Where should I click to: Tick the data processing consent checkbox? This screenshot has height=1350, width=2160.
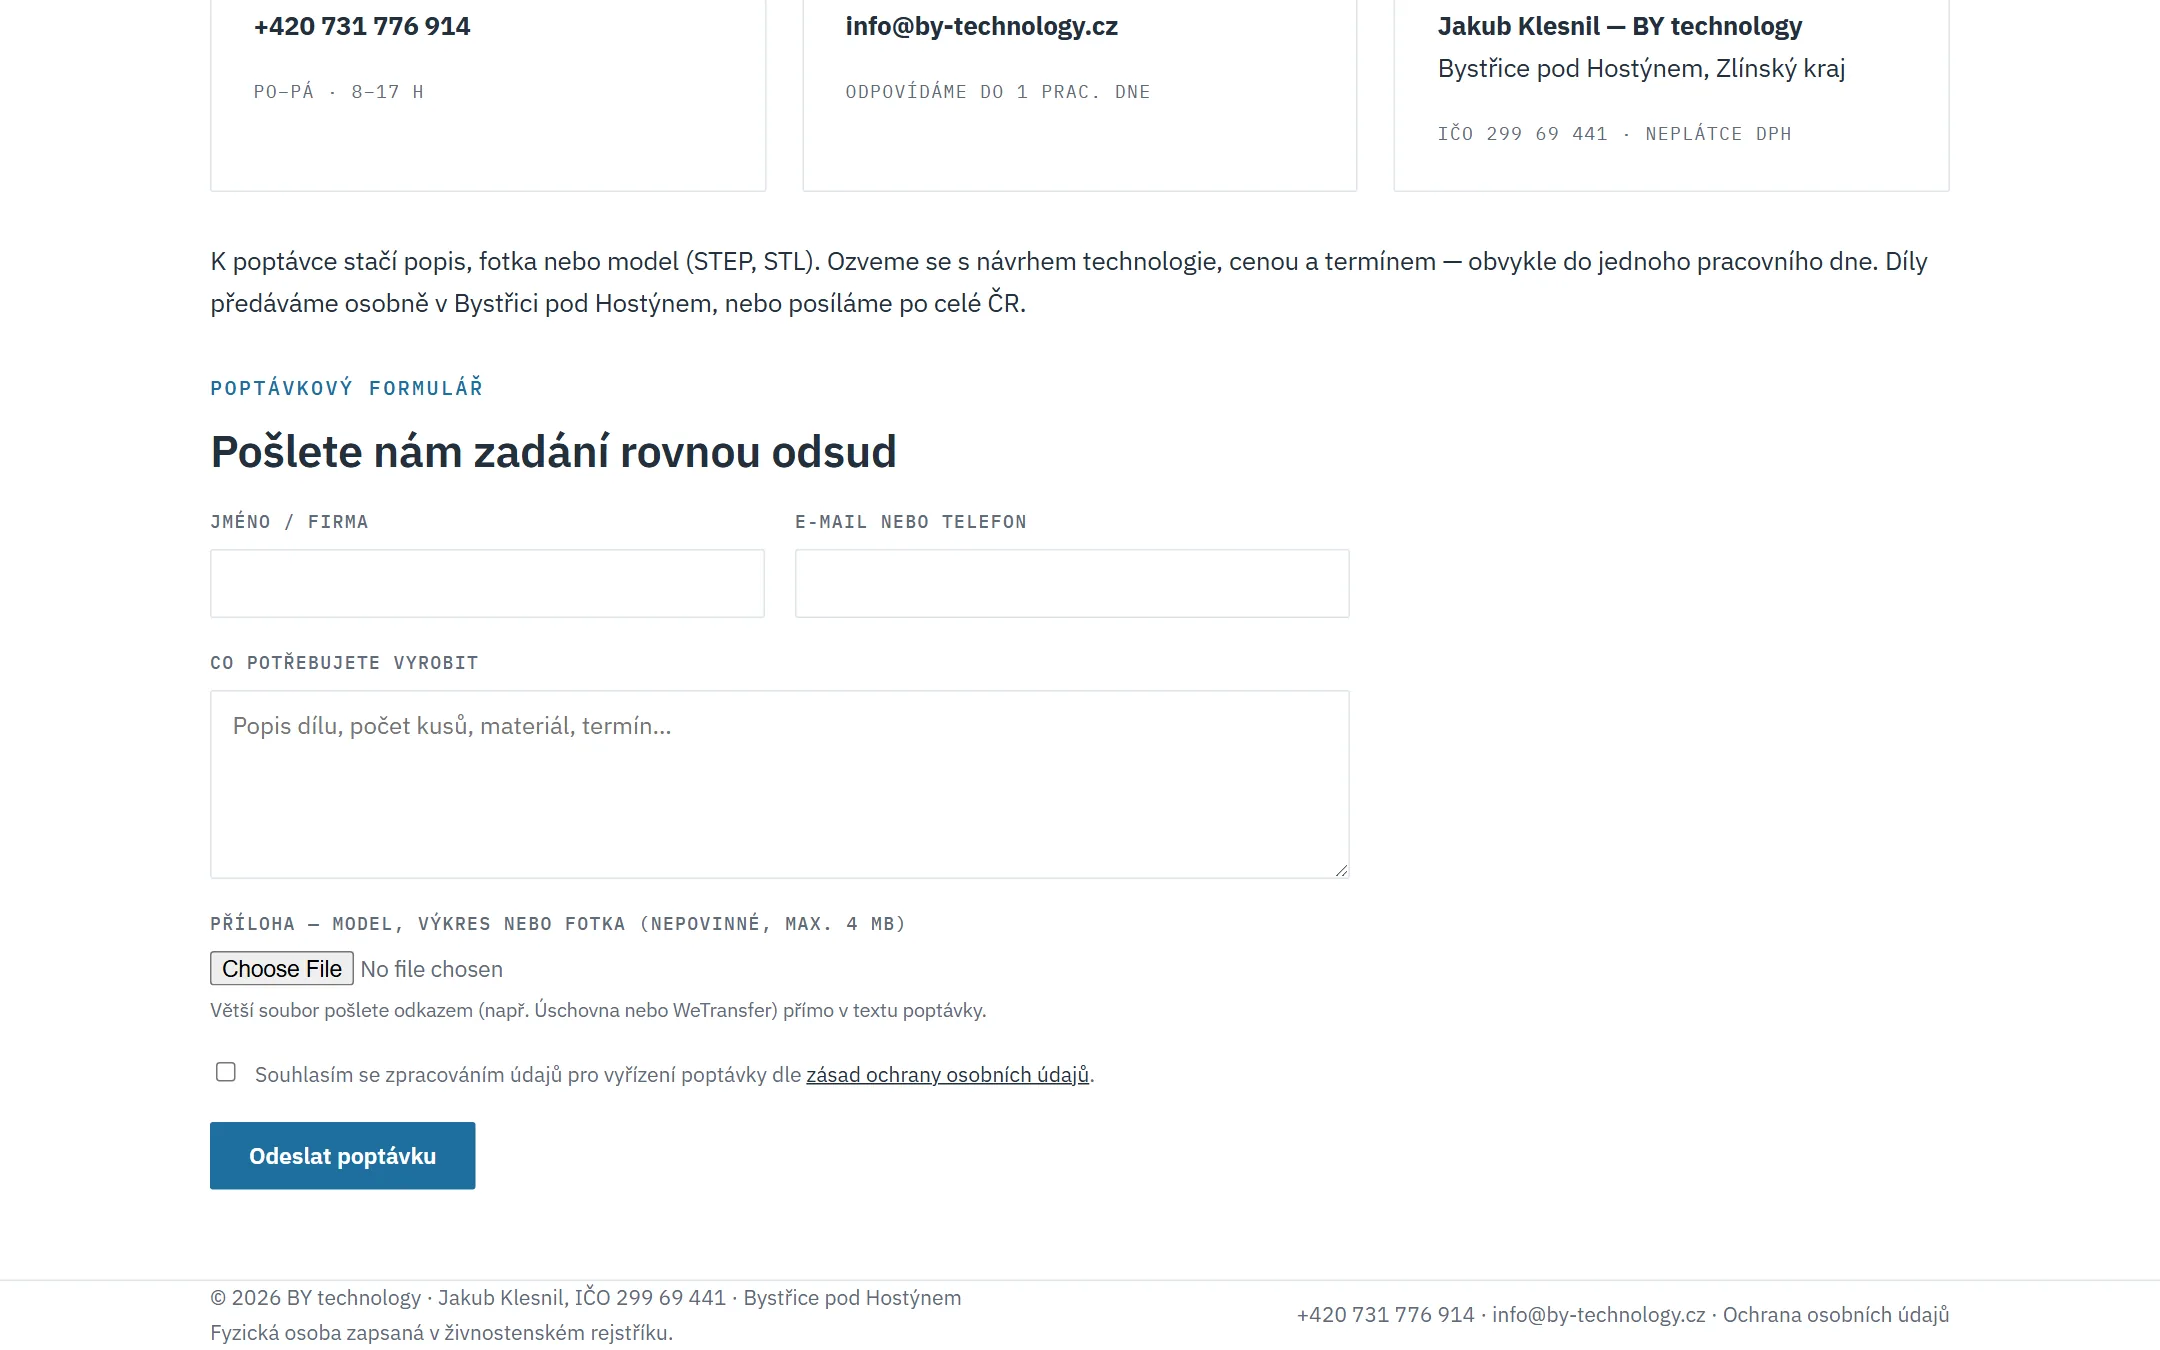click(x=226, y=1072)
